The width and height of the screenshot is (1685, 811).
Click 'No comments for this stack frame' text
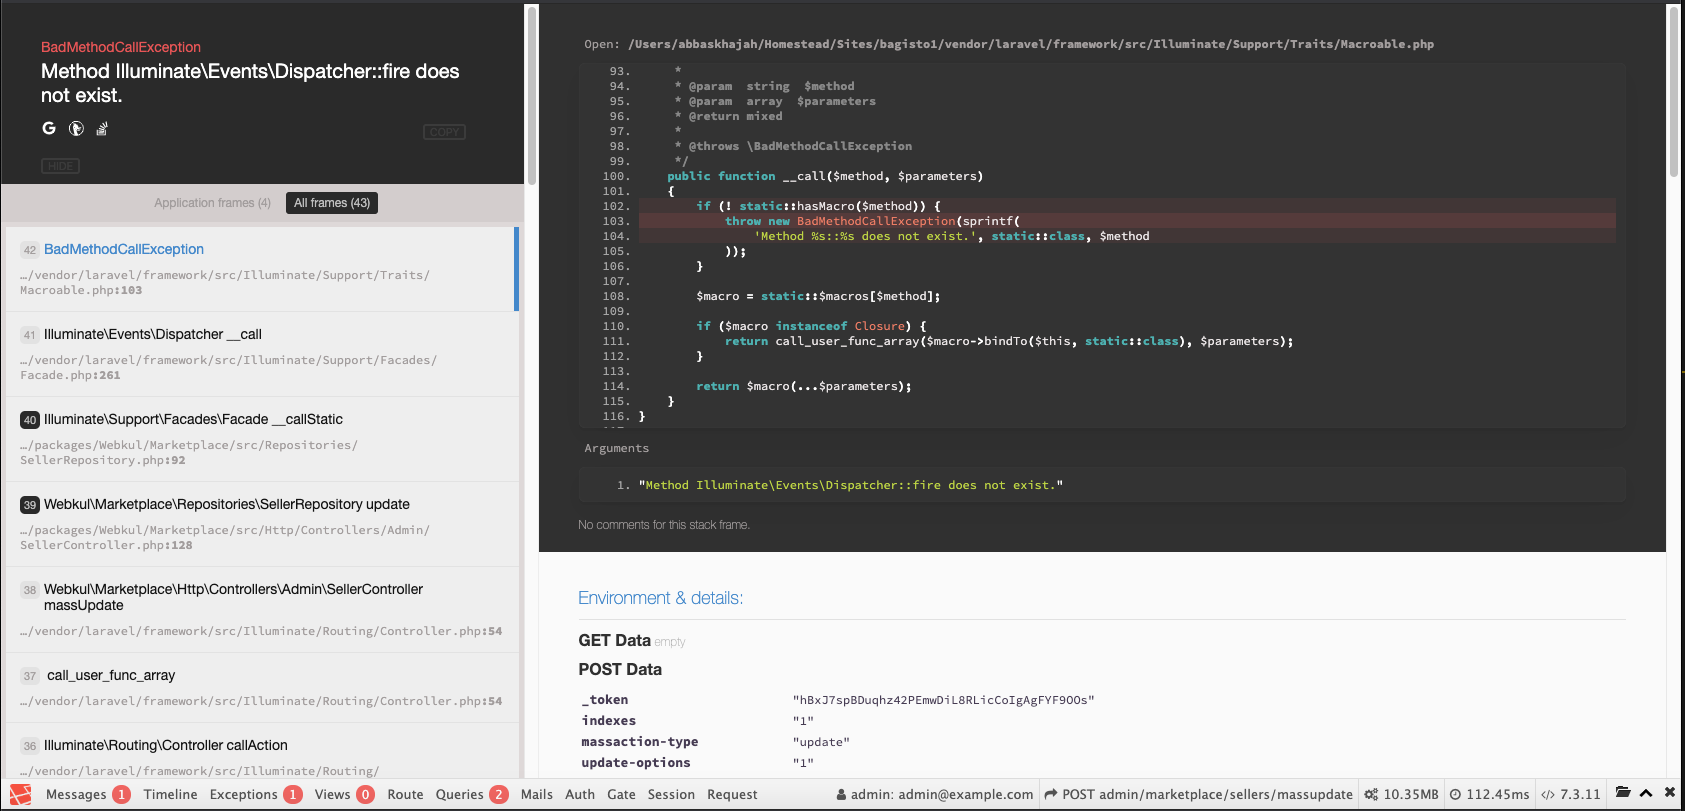(x=664, y=525)
